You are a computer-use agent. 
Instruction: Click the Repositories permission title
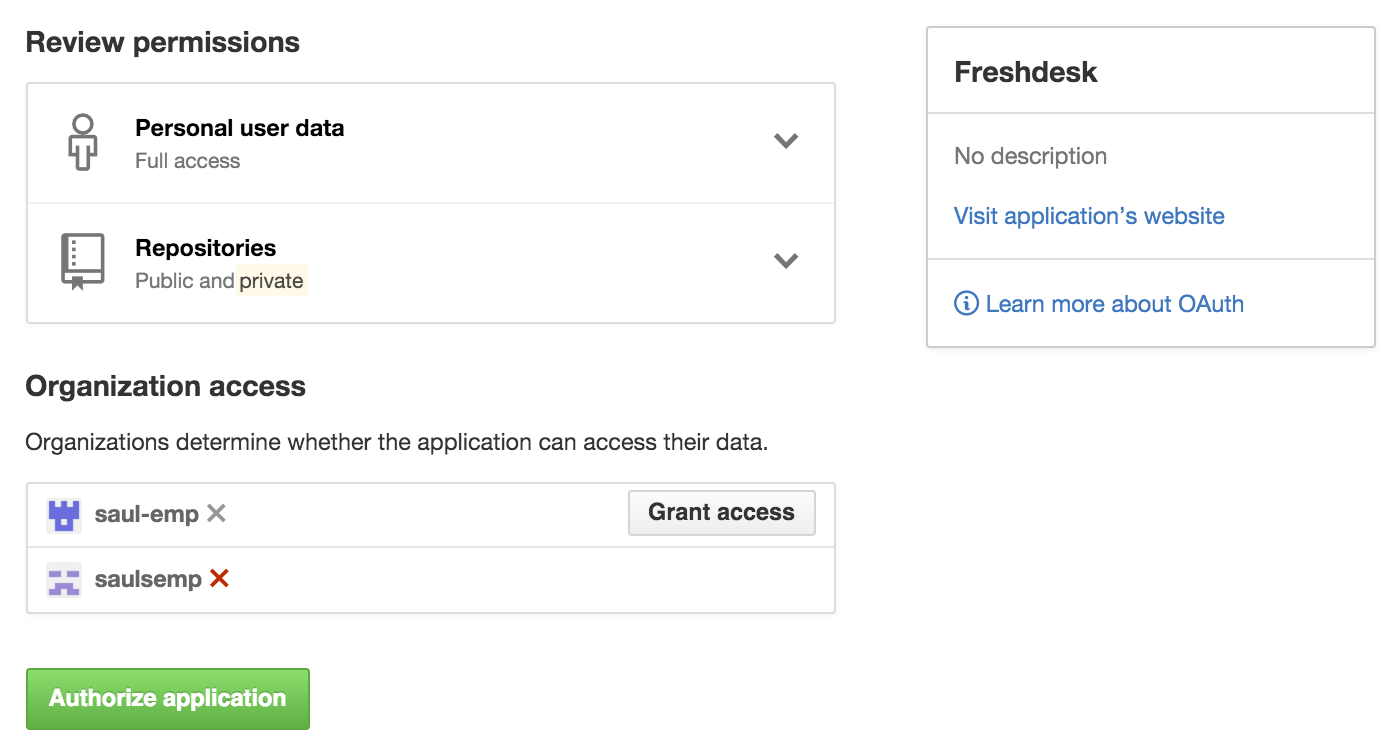click(x=206, y=248)
